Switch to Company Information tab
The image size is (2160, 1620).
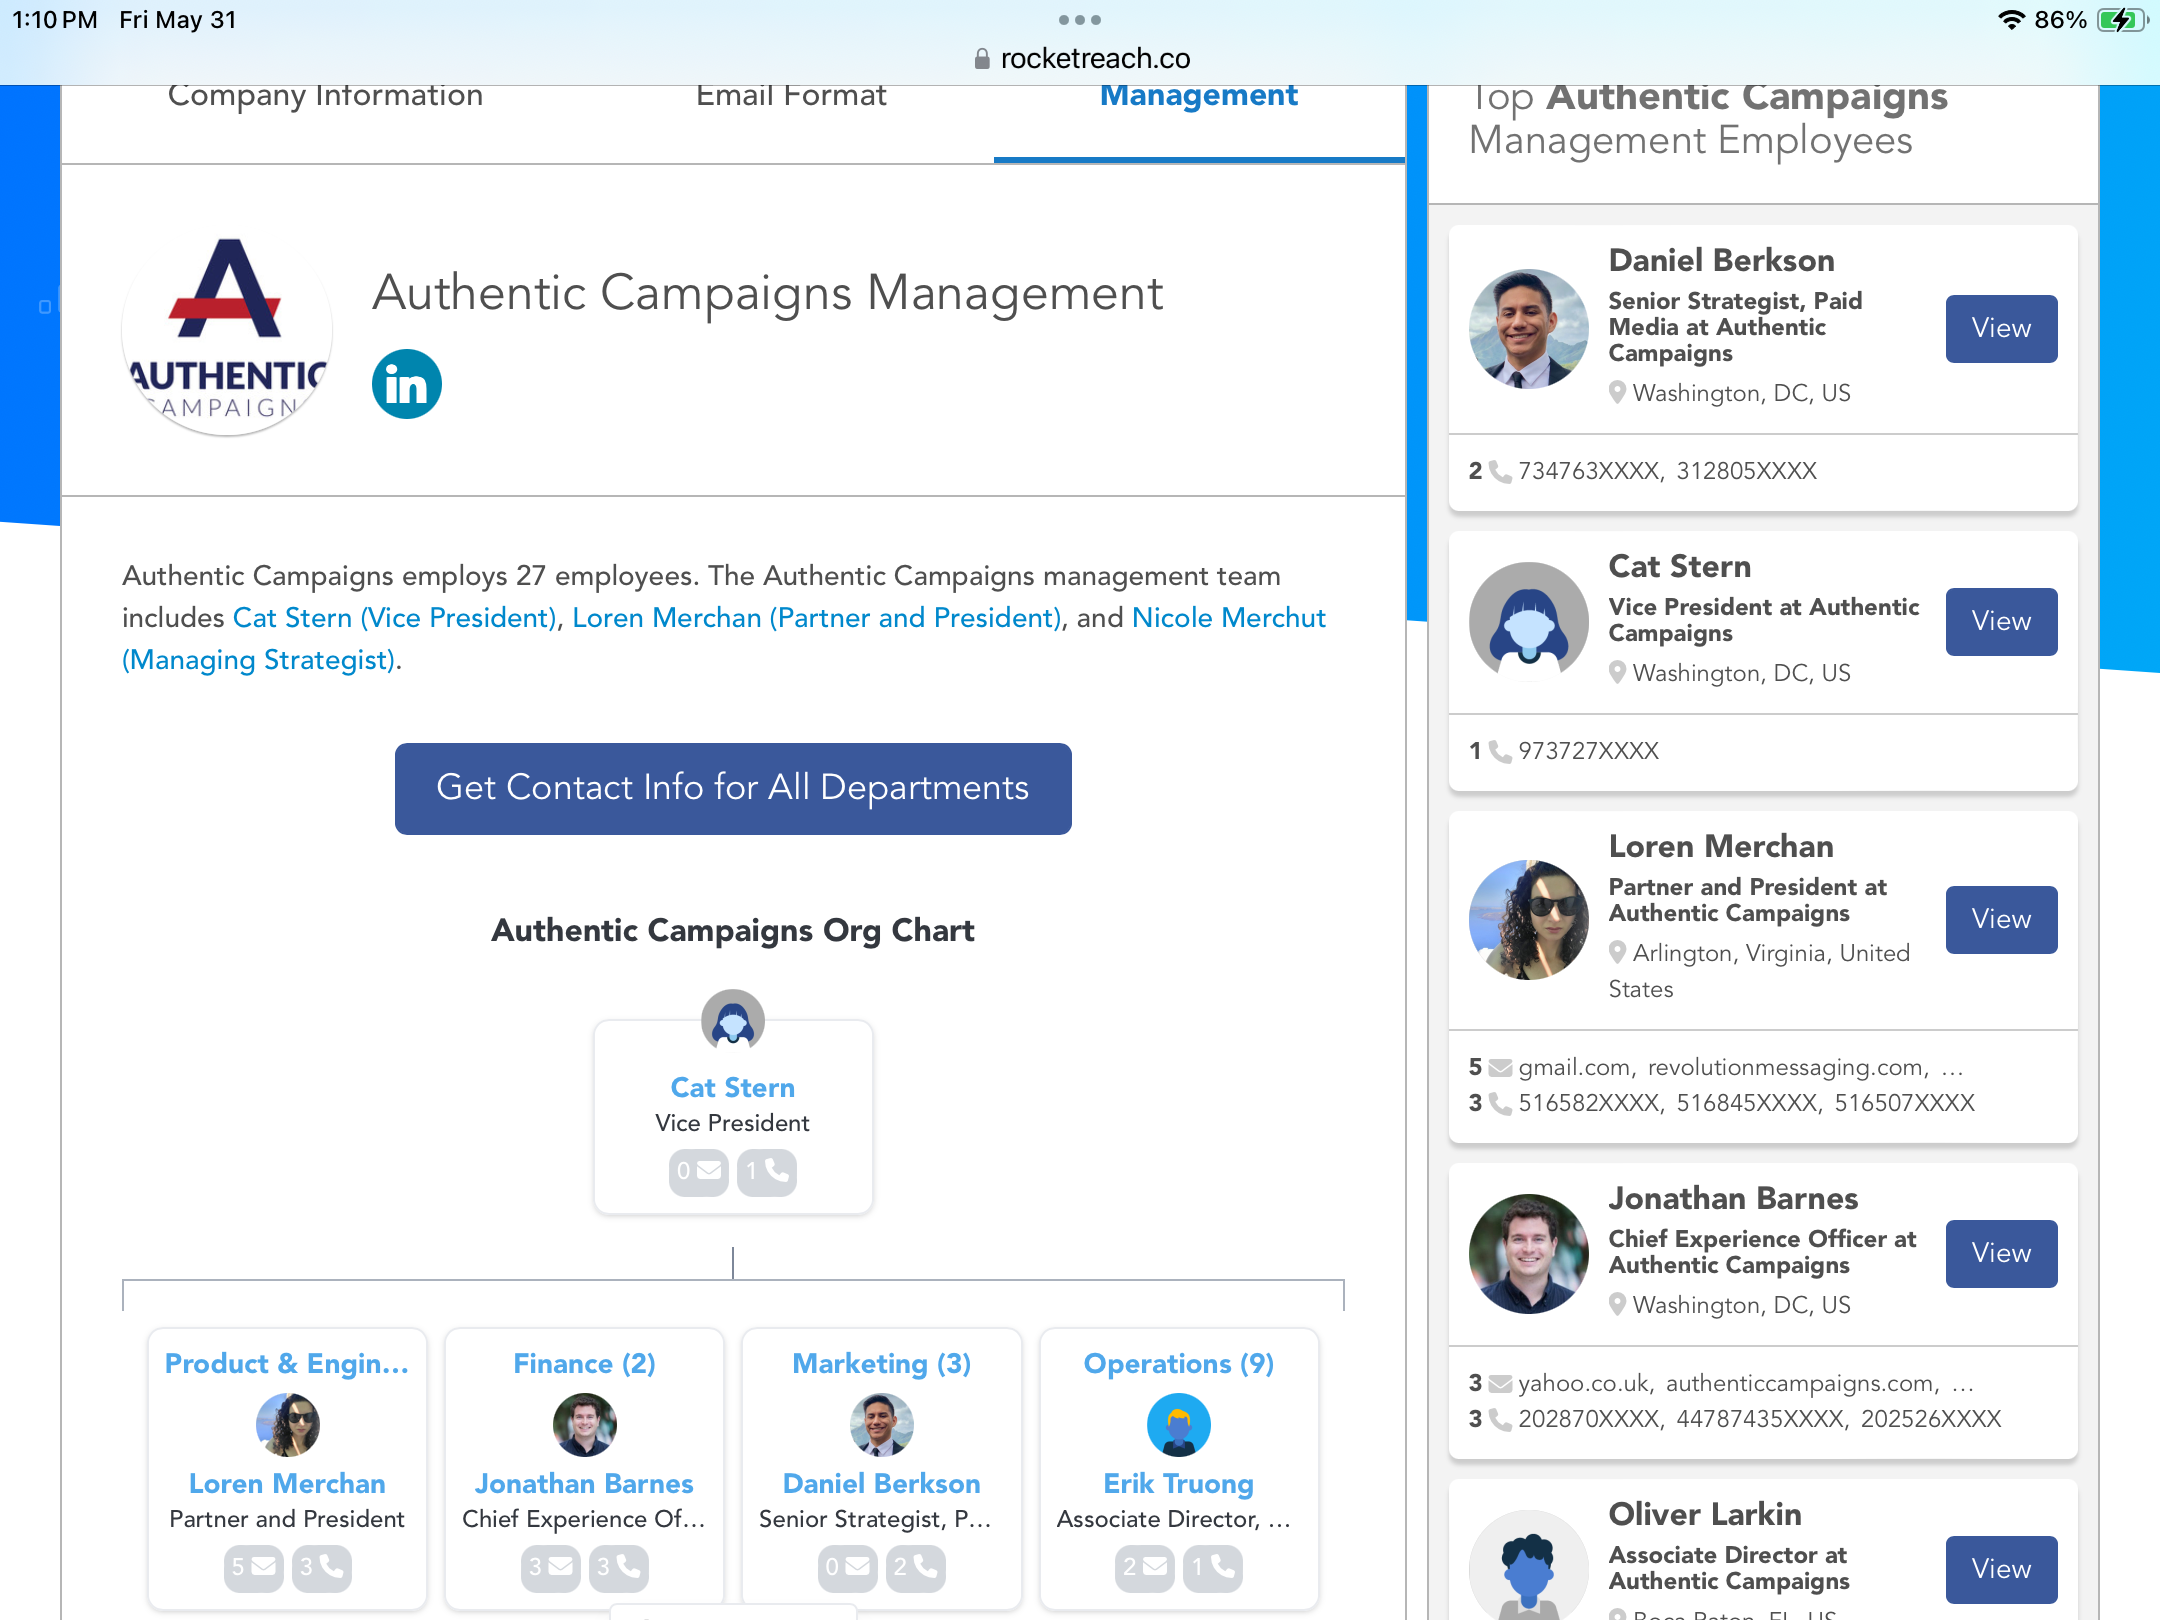325,96
